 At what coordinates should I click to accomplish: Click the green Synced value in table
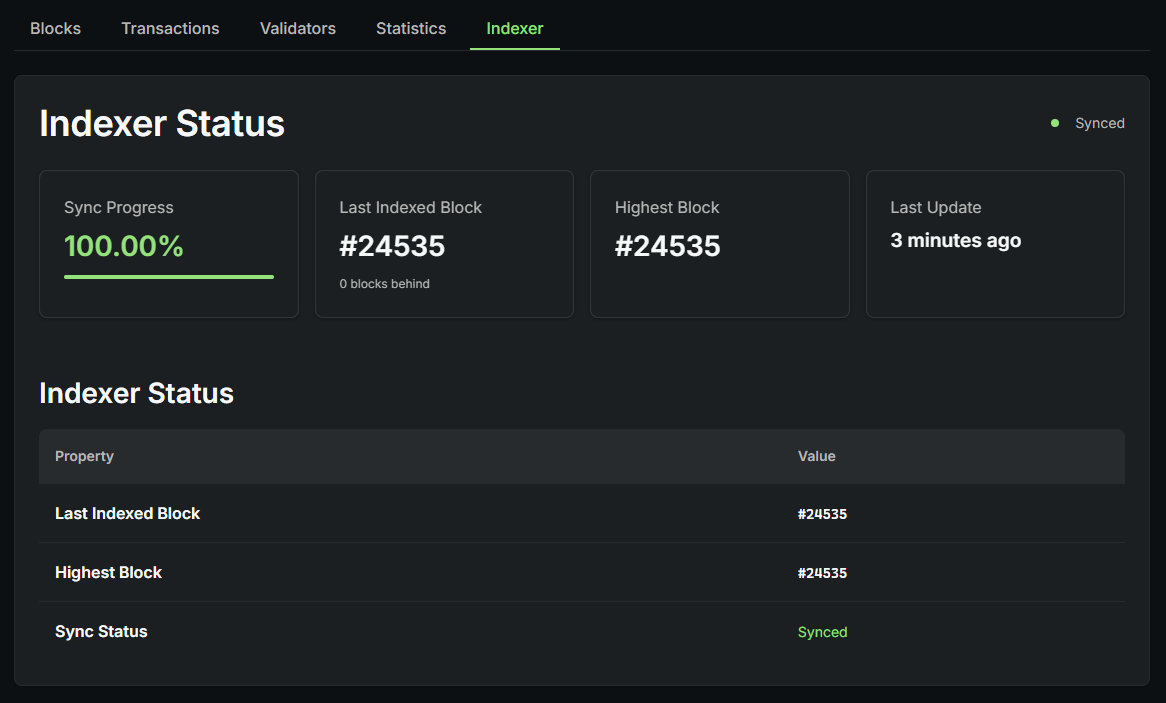(822, 632)
